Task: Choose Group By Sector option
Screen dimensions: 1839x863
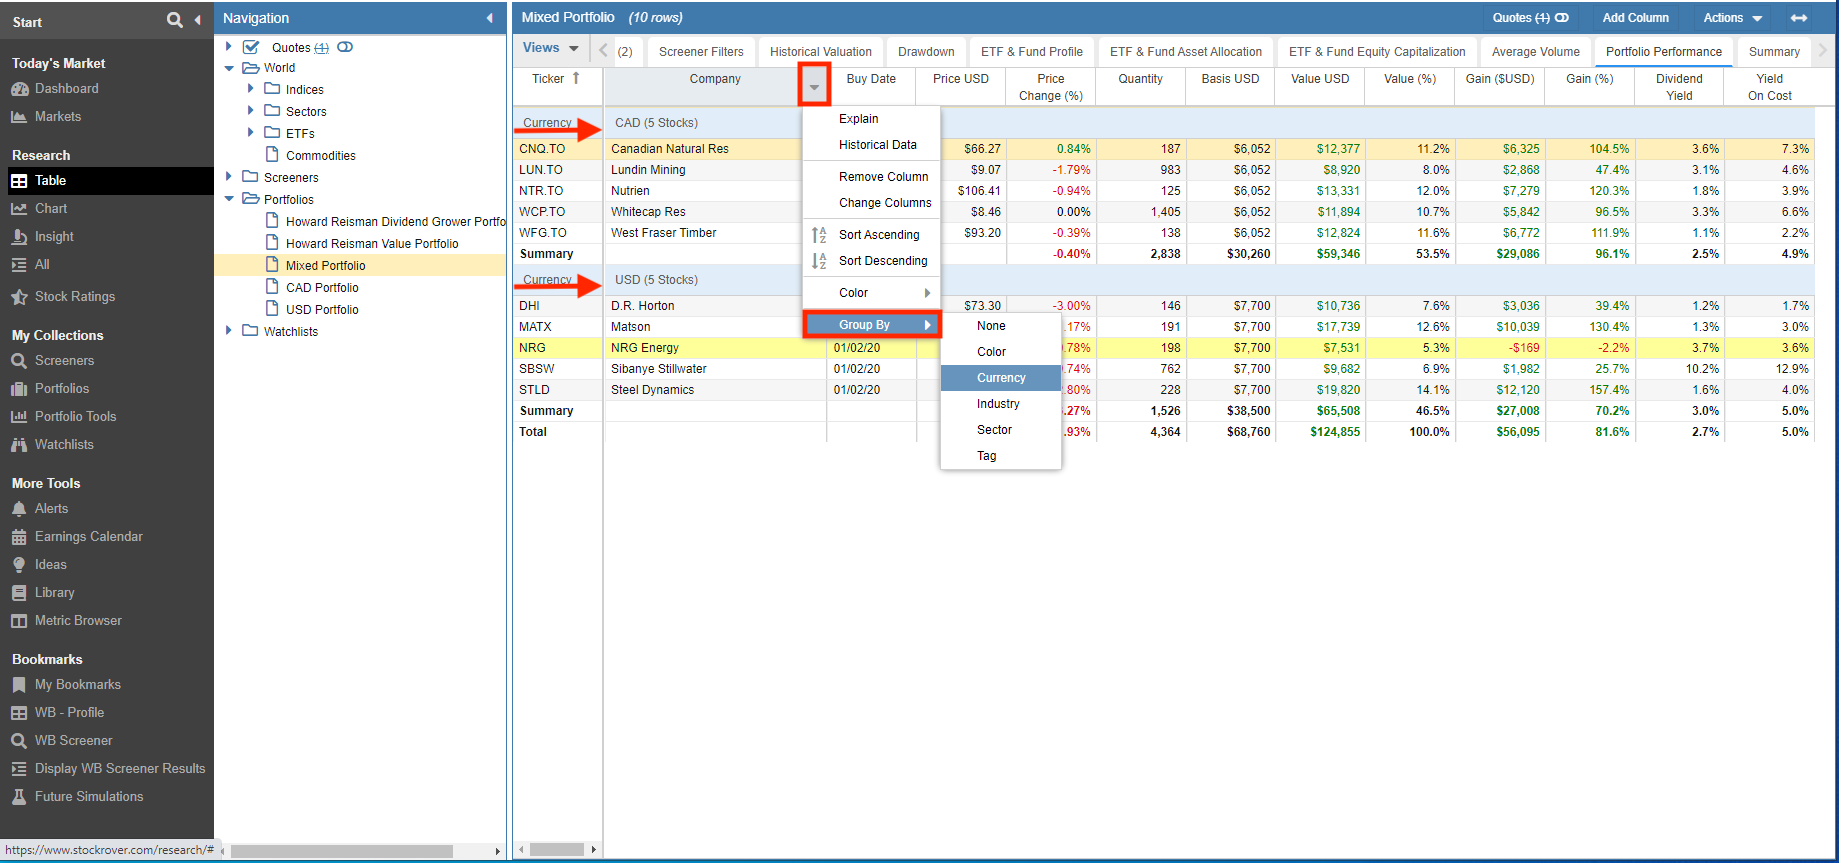Action: [x=1000, y=430]
